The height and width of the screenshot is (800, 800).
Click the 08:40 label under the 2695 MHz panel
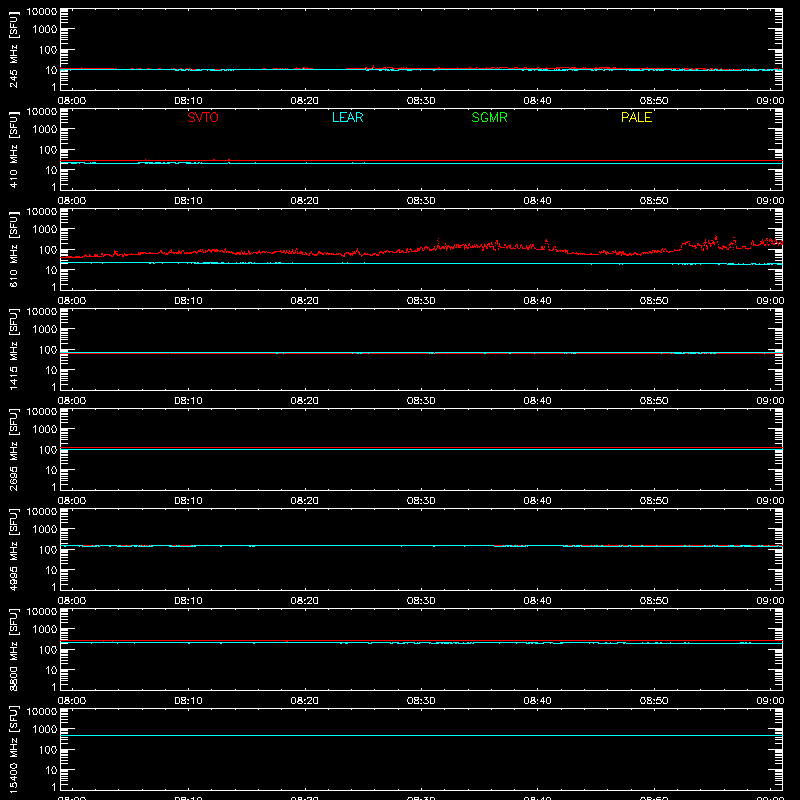537,501
